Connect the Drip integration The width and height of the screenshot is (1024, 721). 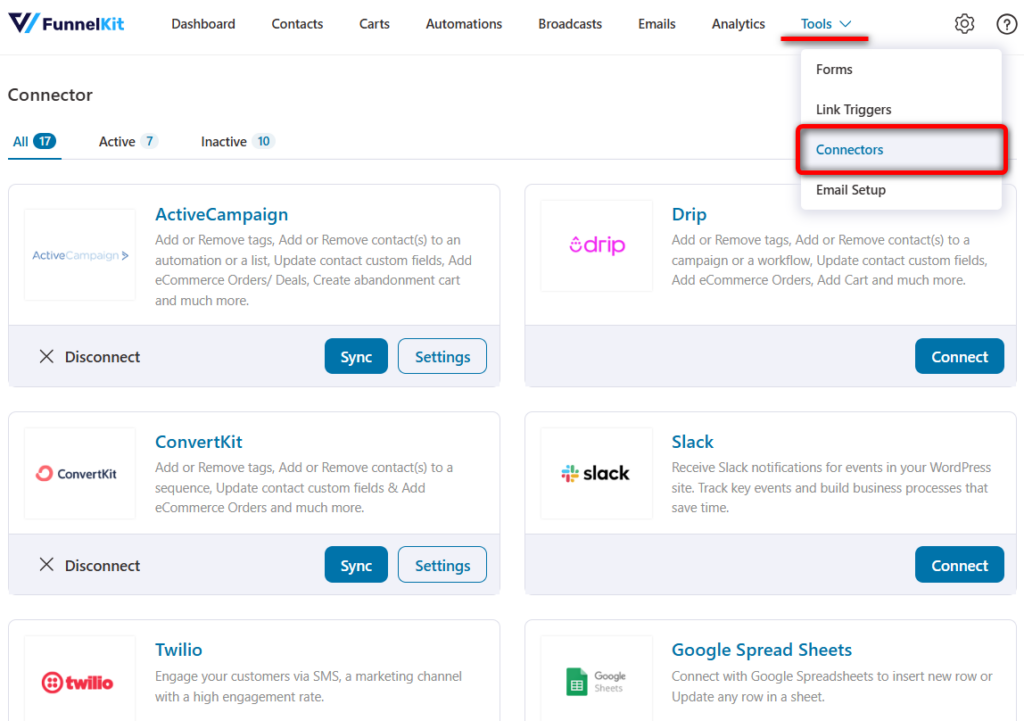coord(959,355)
